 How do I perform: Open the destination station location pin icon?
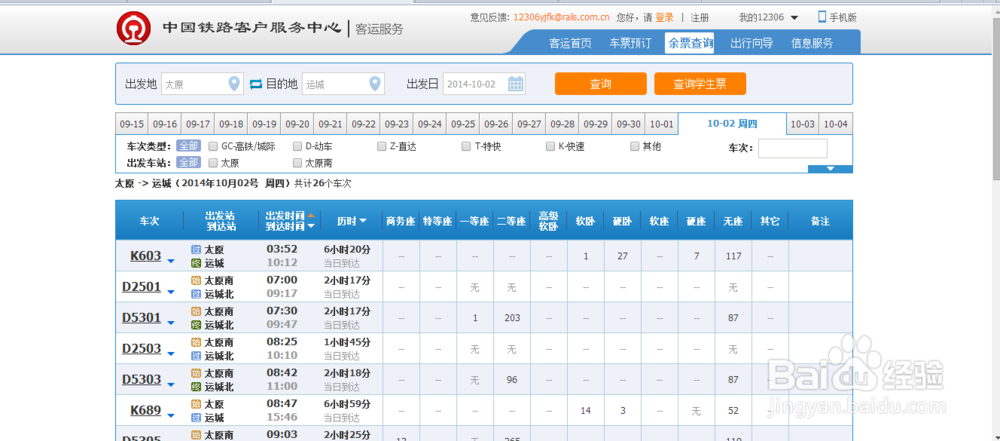375,84
